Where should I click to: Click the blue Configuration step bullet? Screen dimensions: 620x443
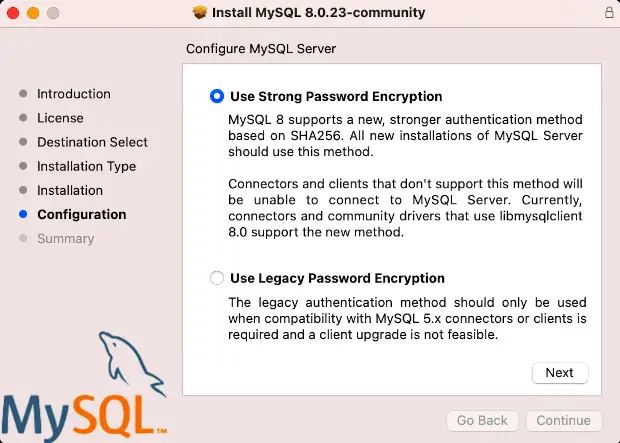23,214
